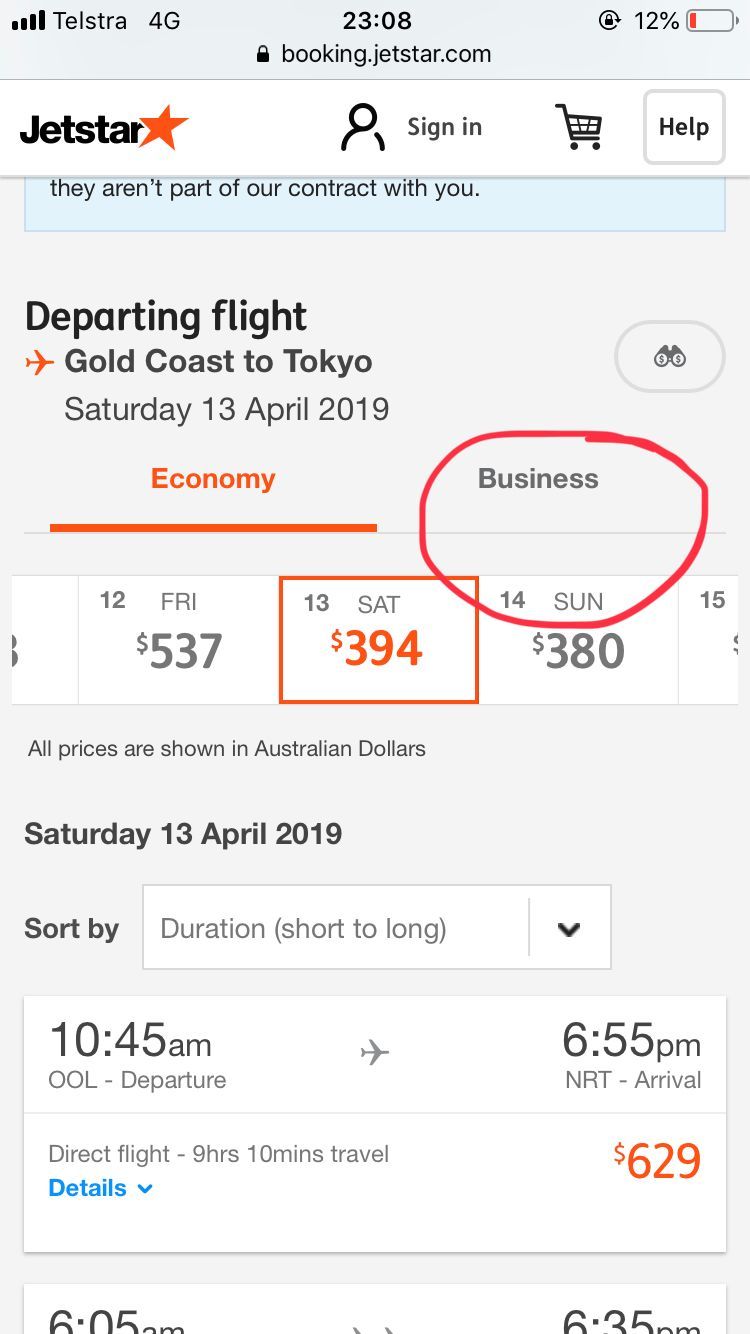This screenshot has height=1334, width=750.
Task: Tap the Sign in person icon
Action: coord(362,127)
